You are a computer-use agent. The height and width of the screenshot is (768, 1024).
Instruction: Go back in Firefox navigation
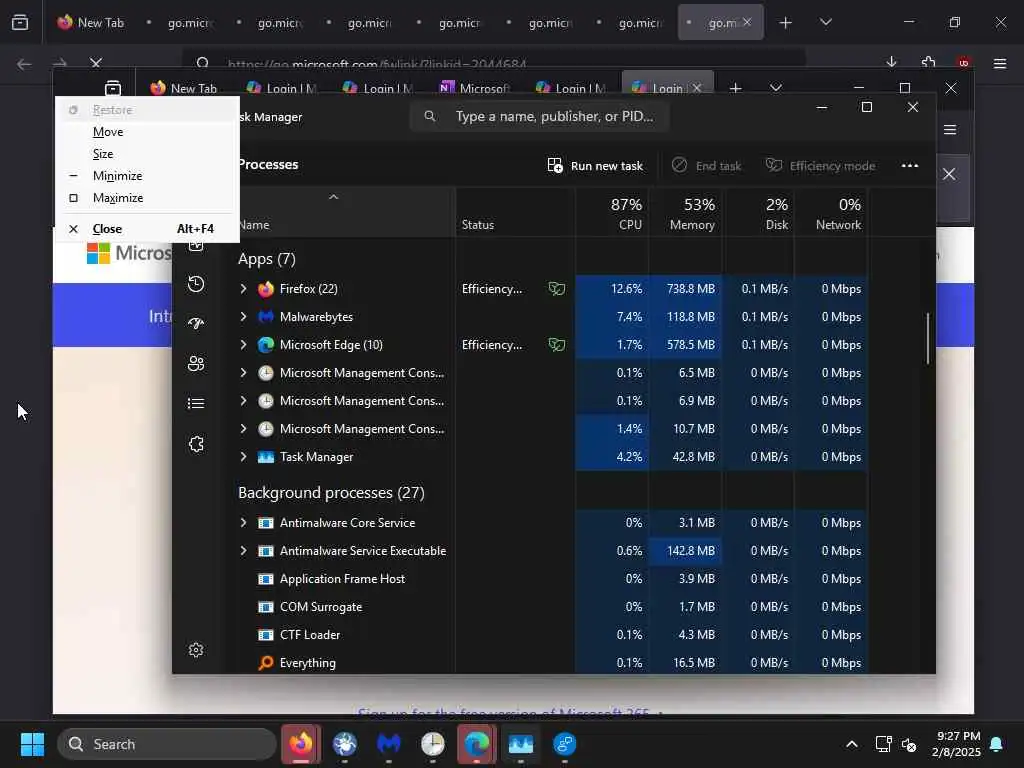coord(24,63)
